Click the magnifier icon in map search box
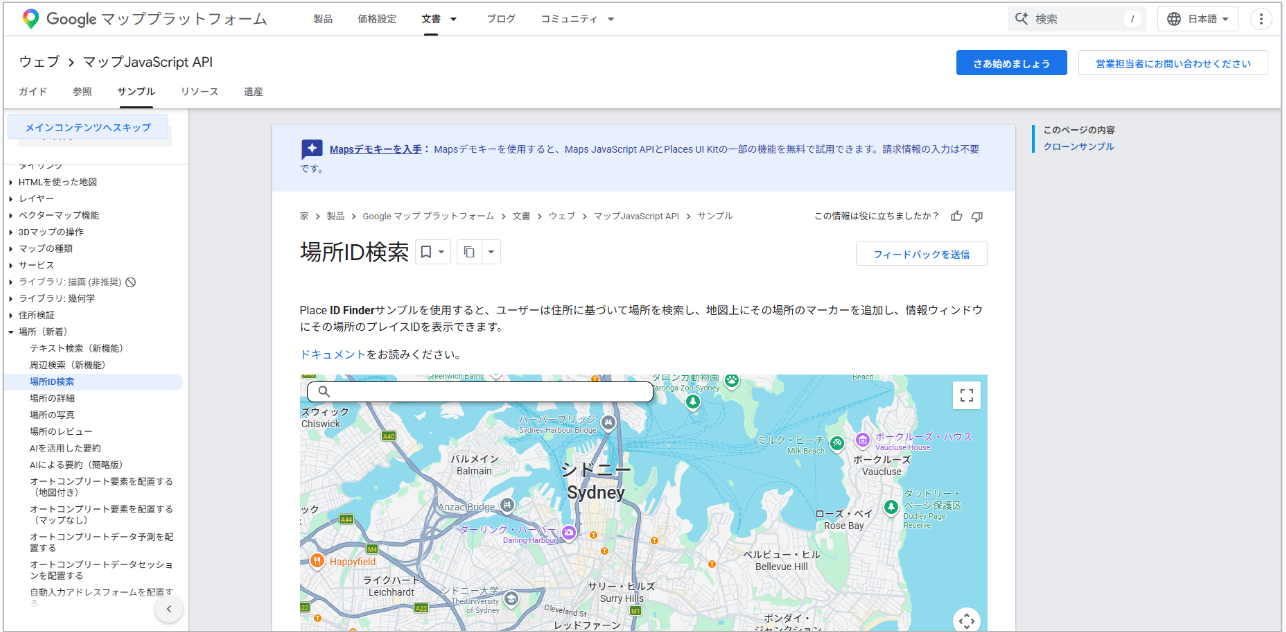Screen dimensions: 1286x632 pos(323,392)
